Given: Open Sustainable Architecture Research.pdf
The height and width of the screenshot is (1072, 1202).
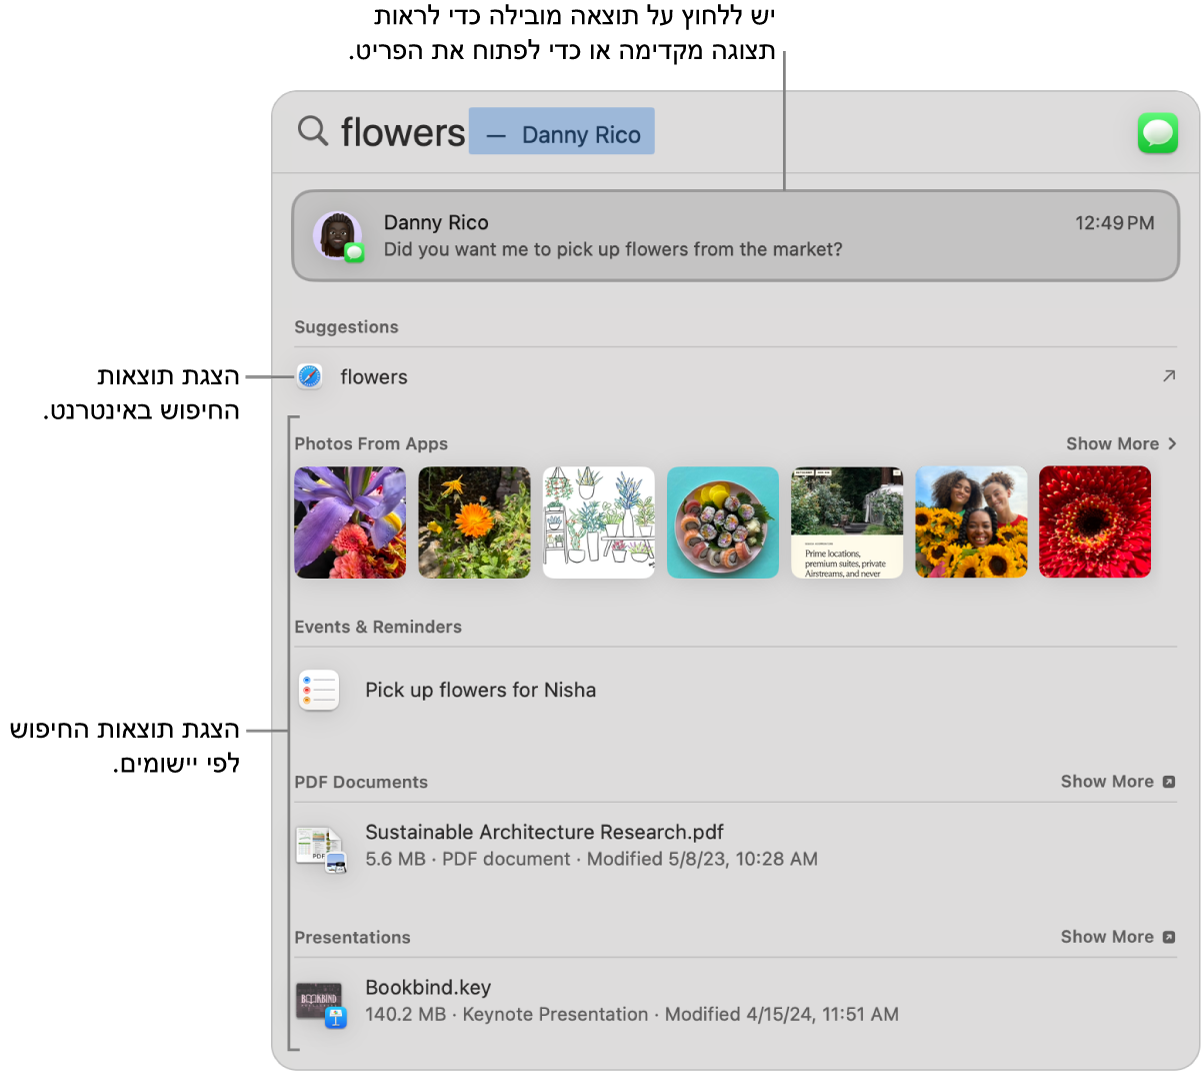Looking at the screenshot, I should [x=544, y=832].
